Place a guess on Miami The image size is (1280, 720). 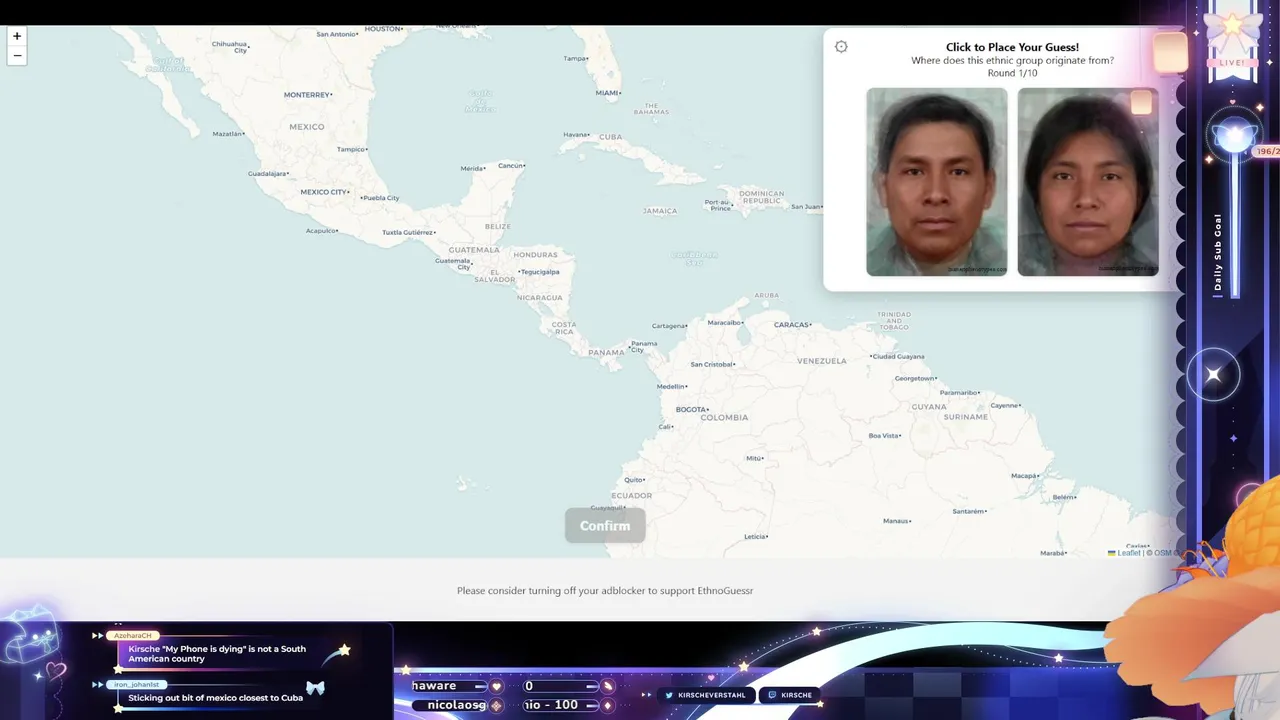coord(608,93)
